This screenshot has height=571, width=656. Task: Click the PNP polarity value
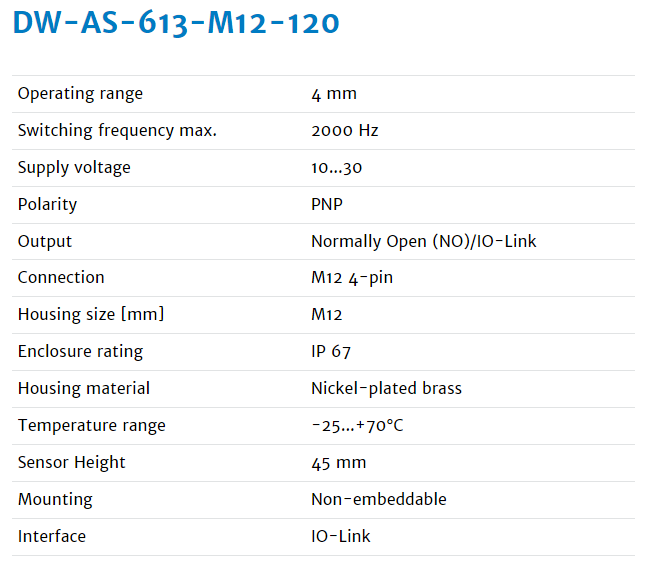click(327, 205)
